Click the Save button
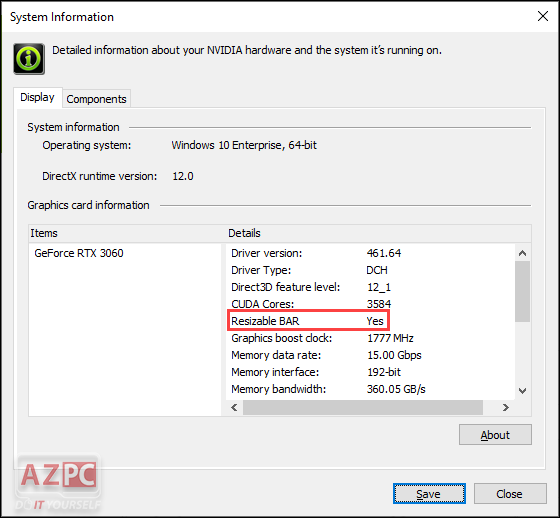The height and width of the screenshot is (518, 560). (x=429, y=494)
